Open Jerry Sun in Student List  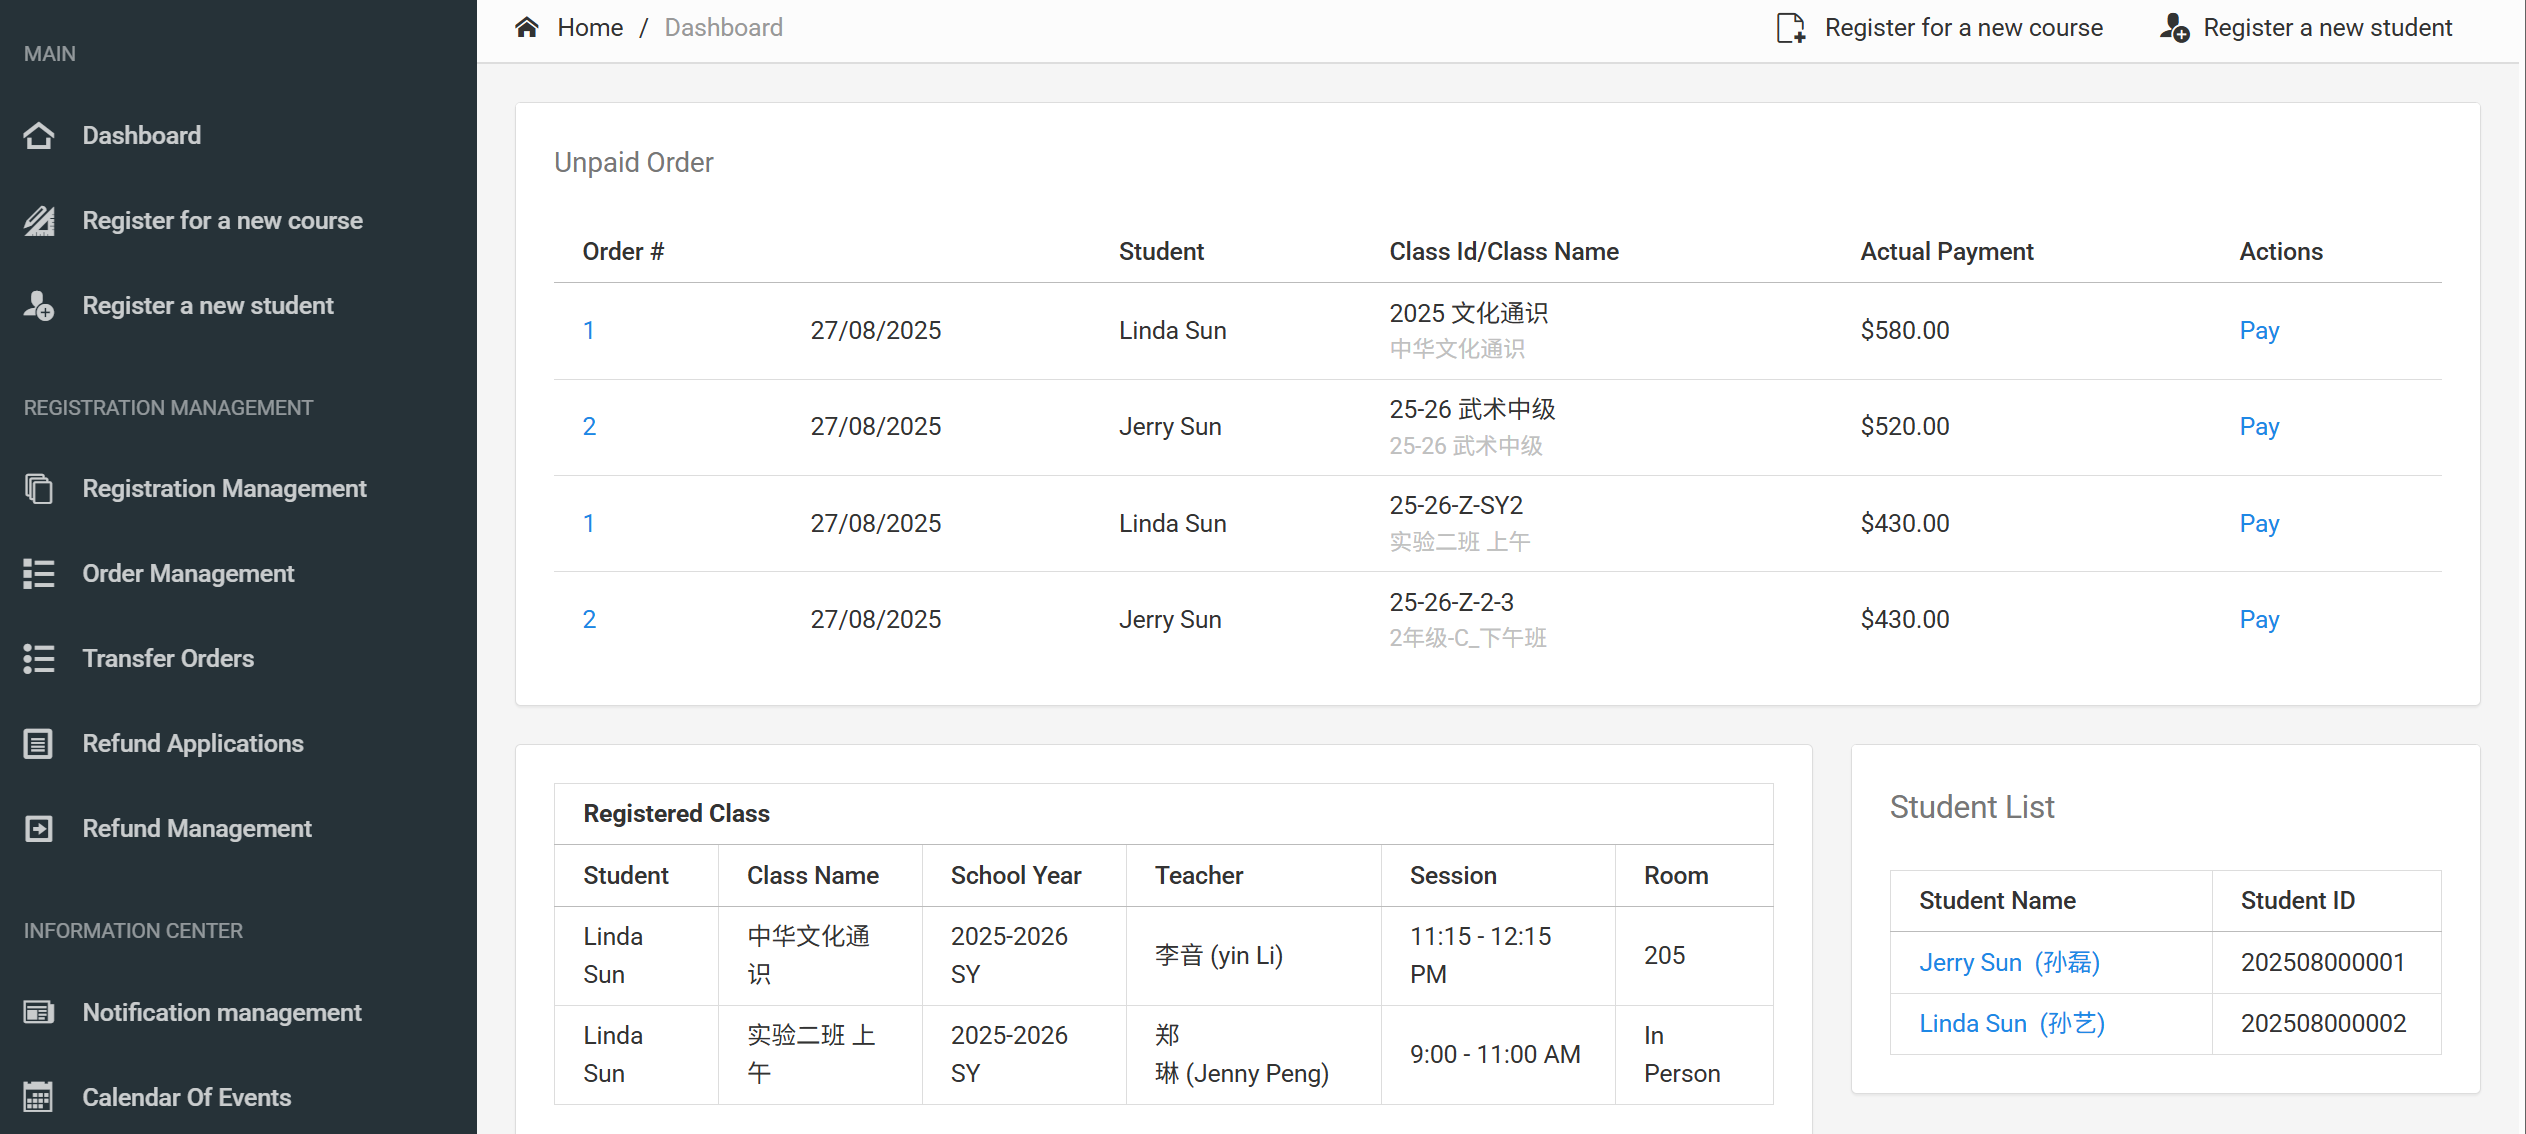[x=2008, y=962]
